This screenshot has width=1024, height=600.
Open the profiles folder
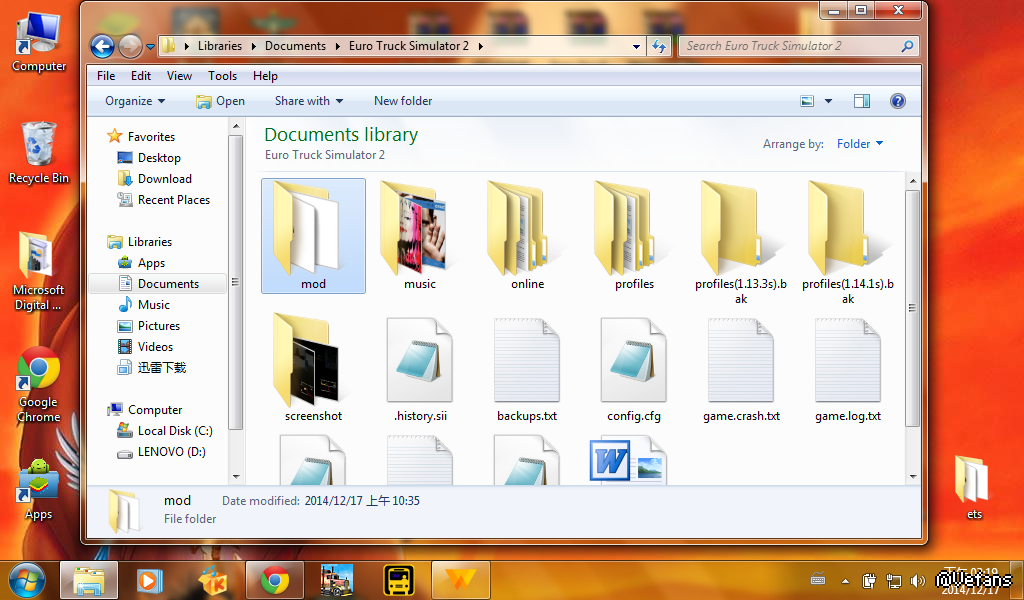coord(634,234)
